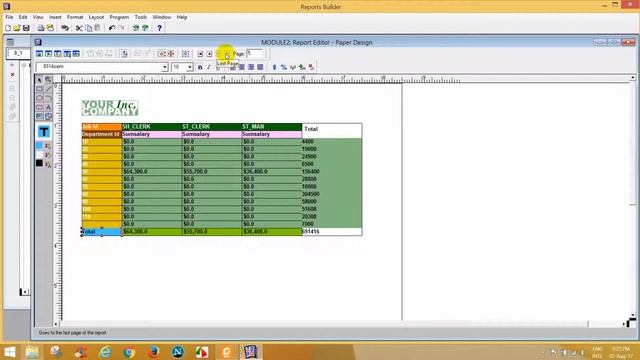Click the Undo arrow icon
640x360 pixels.
pyautogui.click(x=111, y=28)
